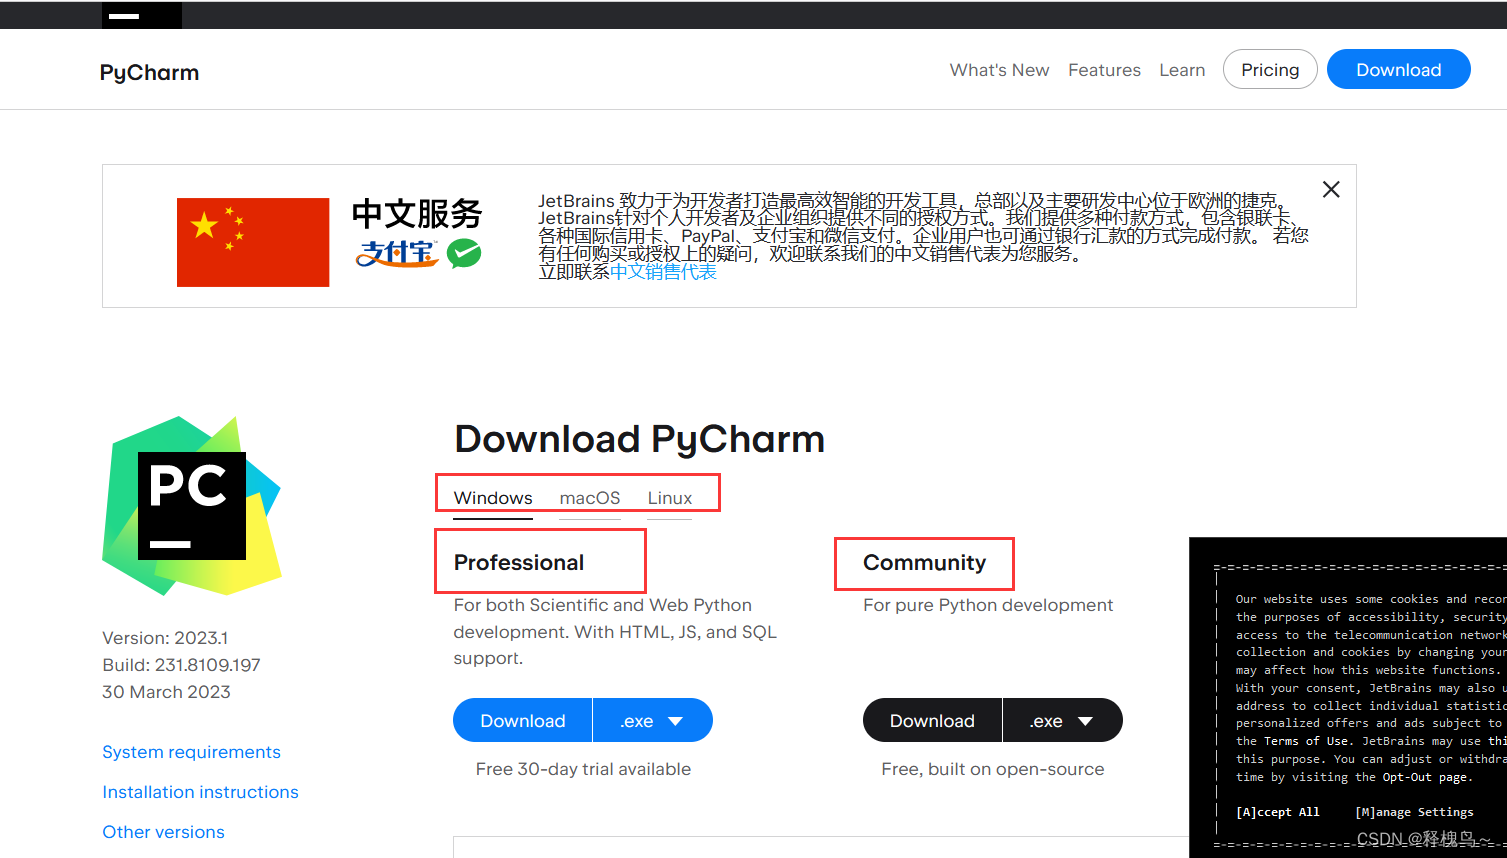Viewport: 1507px width, 858px height.
Task: Select the Windows tab
Action: pyautogui.click(x=493, y=498)
